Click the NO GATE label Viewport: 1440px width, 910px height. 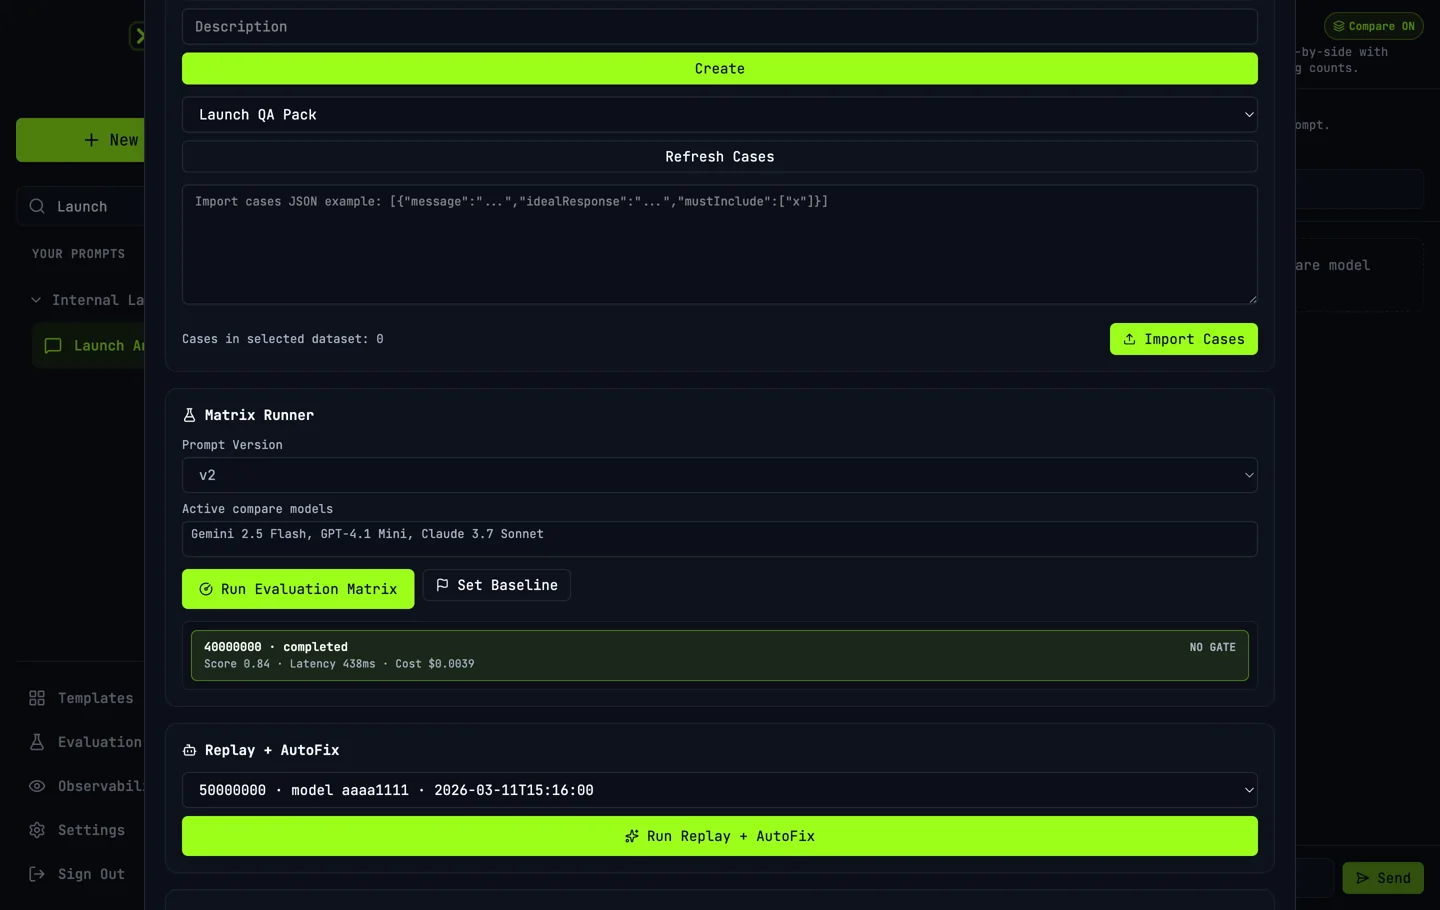click(1212, 647)
